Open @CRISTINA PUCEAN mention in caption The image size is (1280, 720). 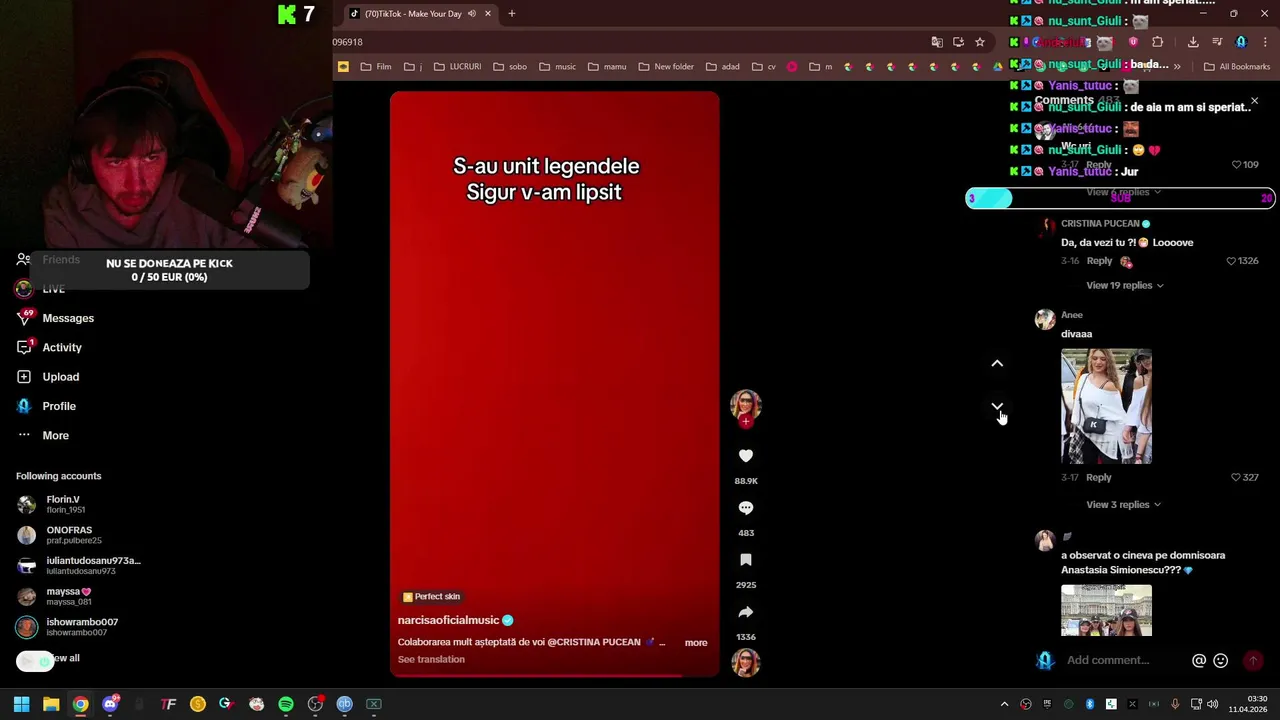tap(594, 642)
